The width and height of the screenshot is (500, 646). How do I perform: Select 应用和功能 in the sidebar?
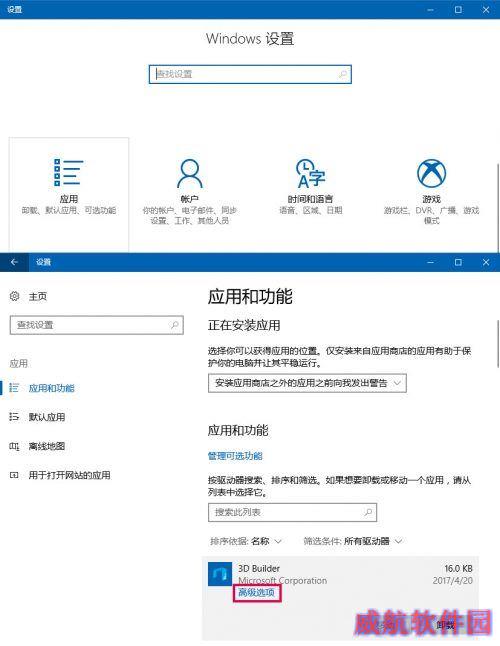coord(51,388)
